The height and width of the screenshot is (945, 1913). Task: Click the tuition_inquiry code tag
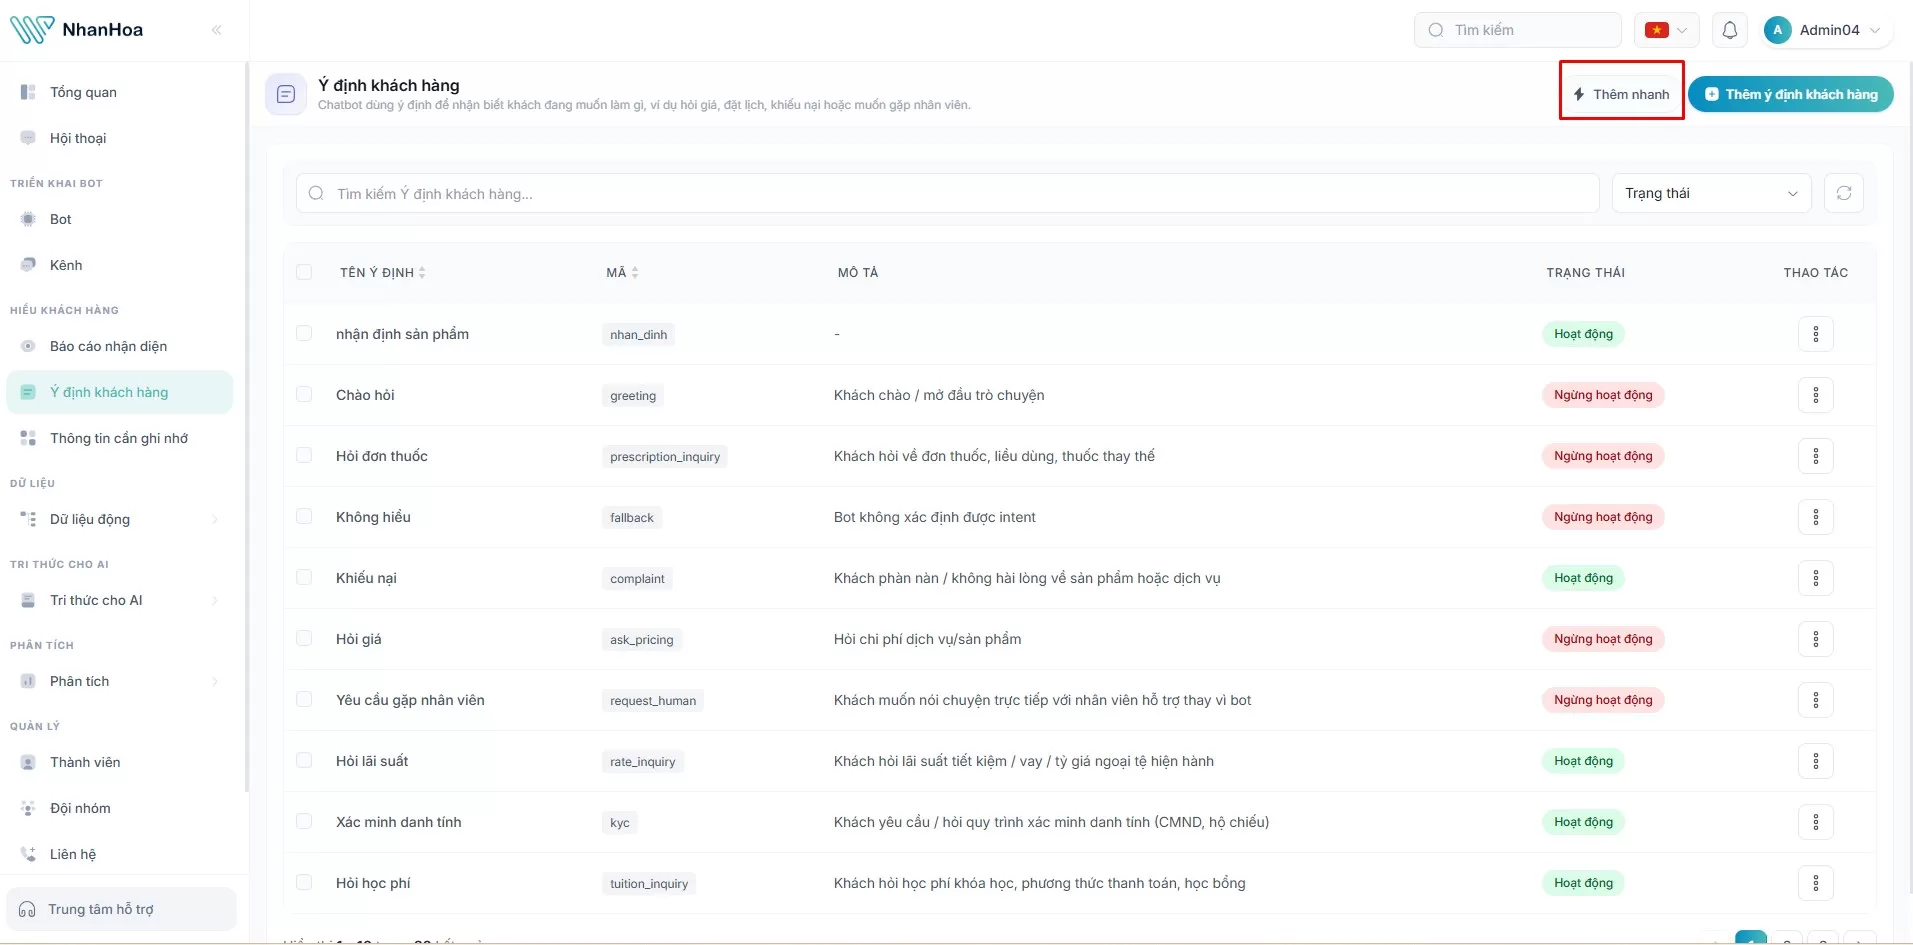[x=649, y=884]
